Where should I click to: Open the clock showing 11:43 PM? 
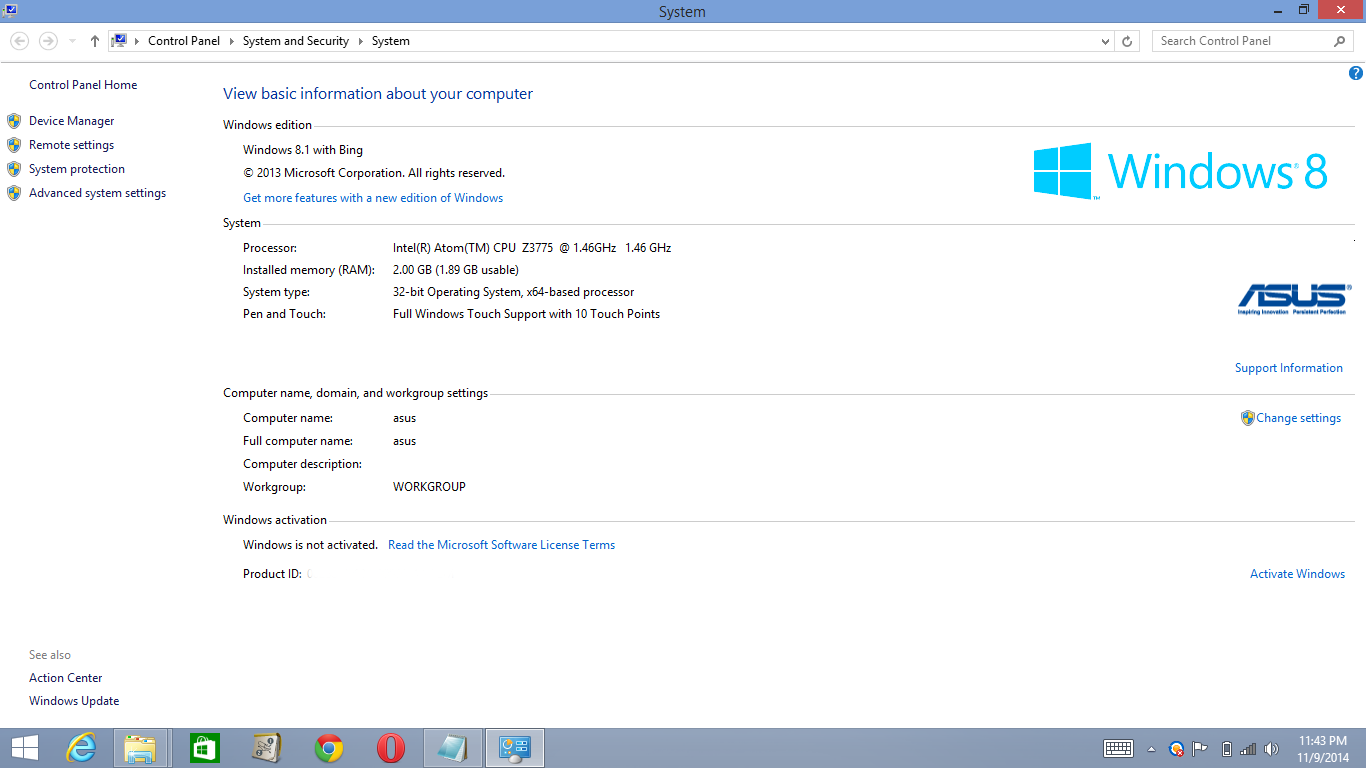click(x=1323, y=748)
